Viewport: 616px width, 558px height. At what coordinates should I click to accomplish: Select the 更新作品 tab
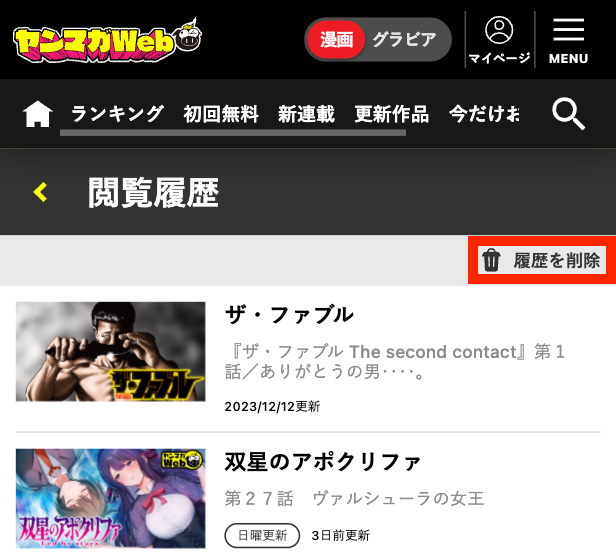click(392, 114)
